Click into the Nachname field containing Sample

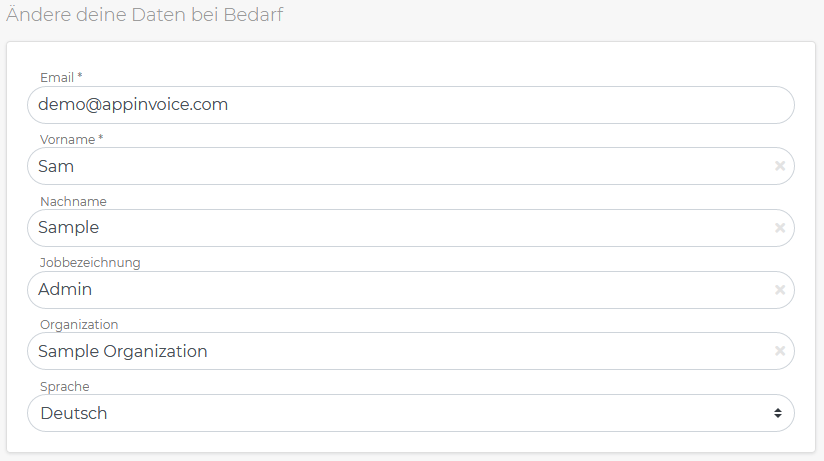pos(410,228)
